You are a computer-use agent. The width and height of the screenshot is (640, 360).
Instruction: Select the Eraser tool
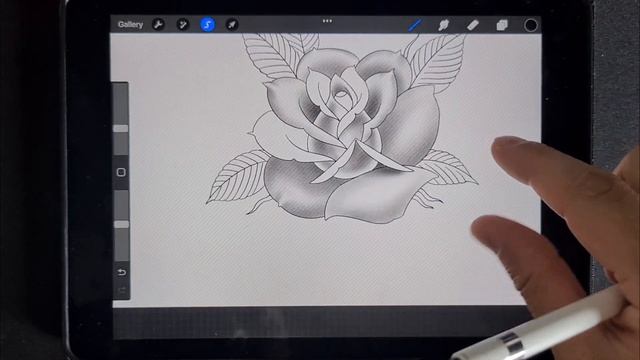(473, 25)
